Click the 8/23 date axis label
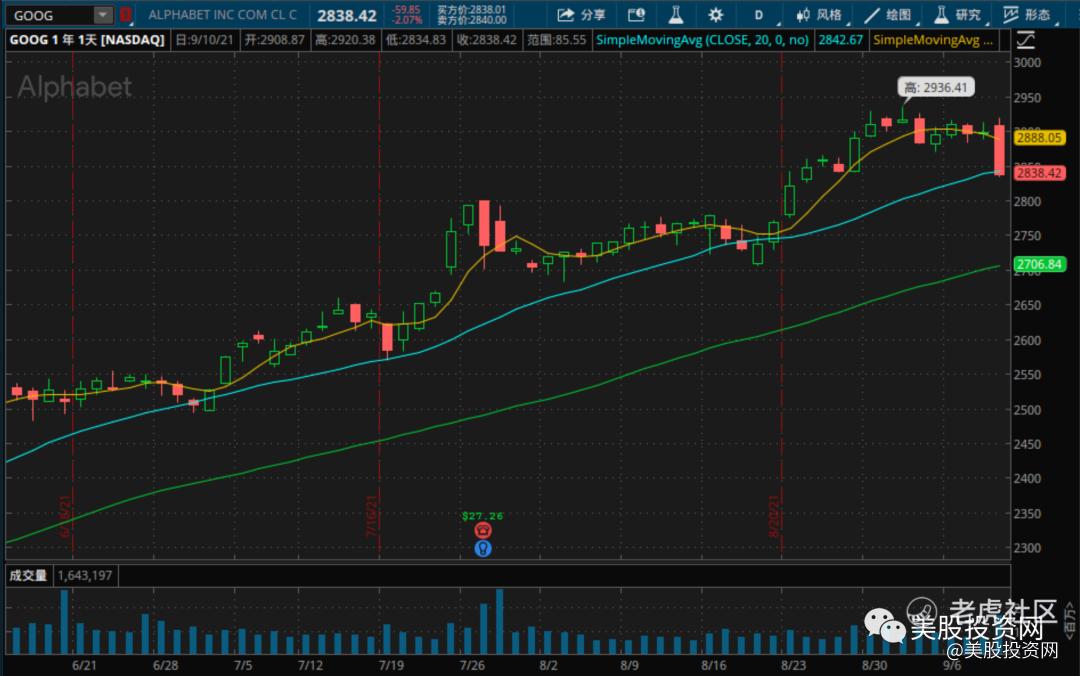The width and height of the screenshot is (1080, 676). point(793,665)
